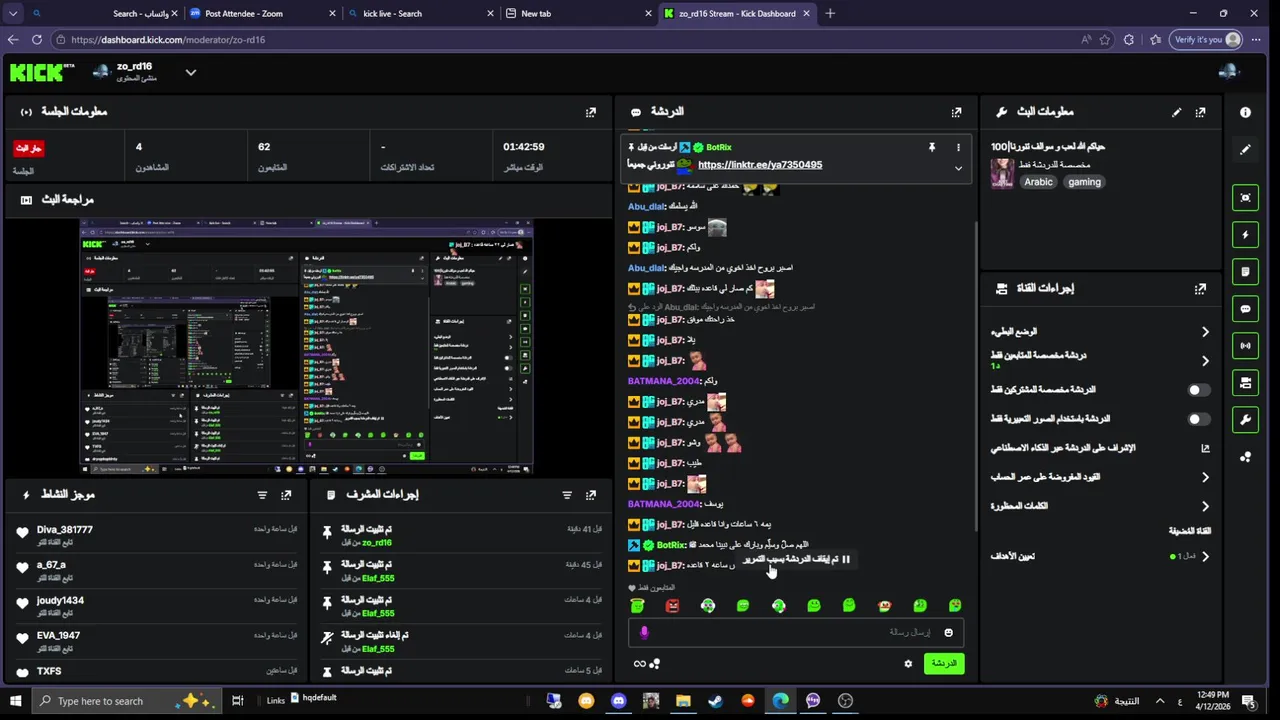Insert the angry red emote
The height and width of the screenshot is (720, 1280).
tap(672, 605)
